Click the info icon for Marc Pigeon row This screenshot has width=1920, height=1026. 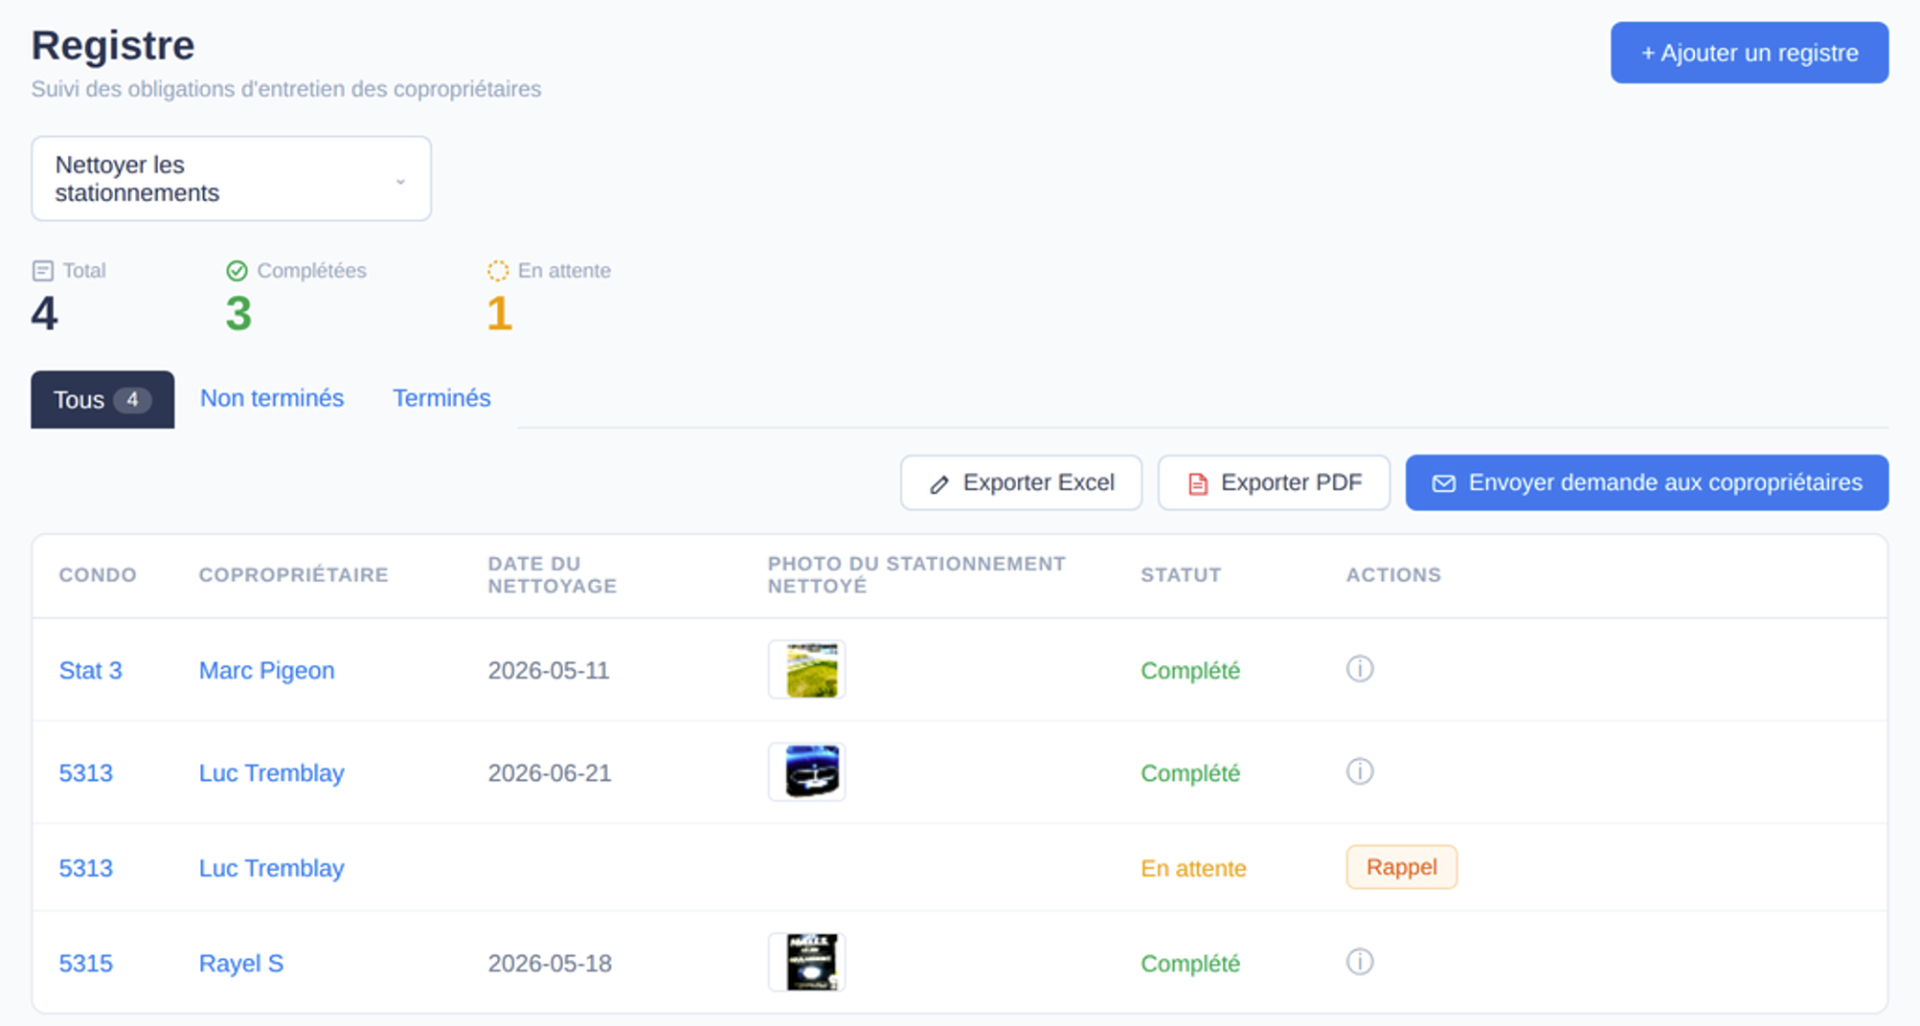pos(1359,669)
